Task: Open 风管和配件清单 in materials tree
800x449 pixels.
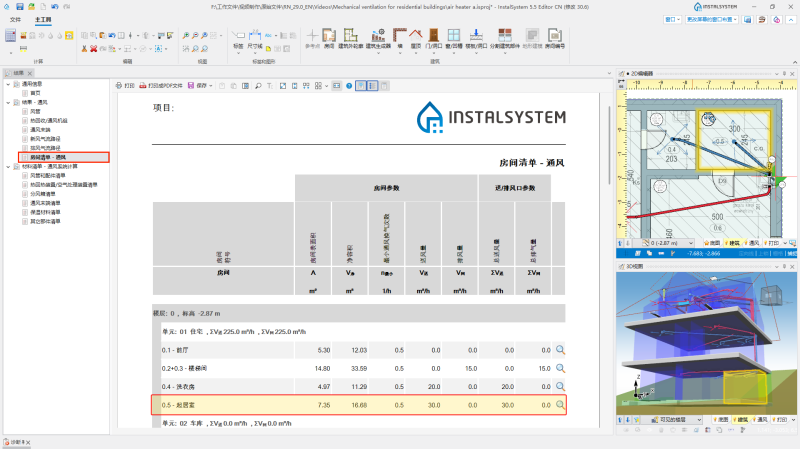Action: coord(47,176)
